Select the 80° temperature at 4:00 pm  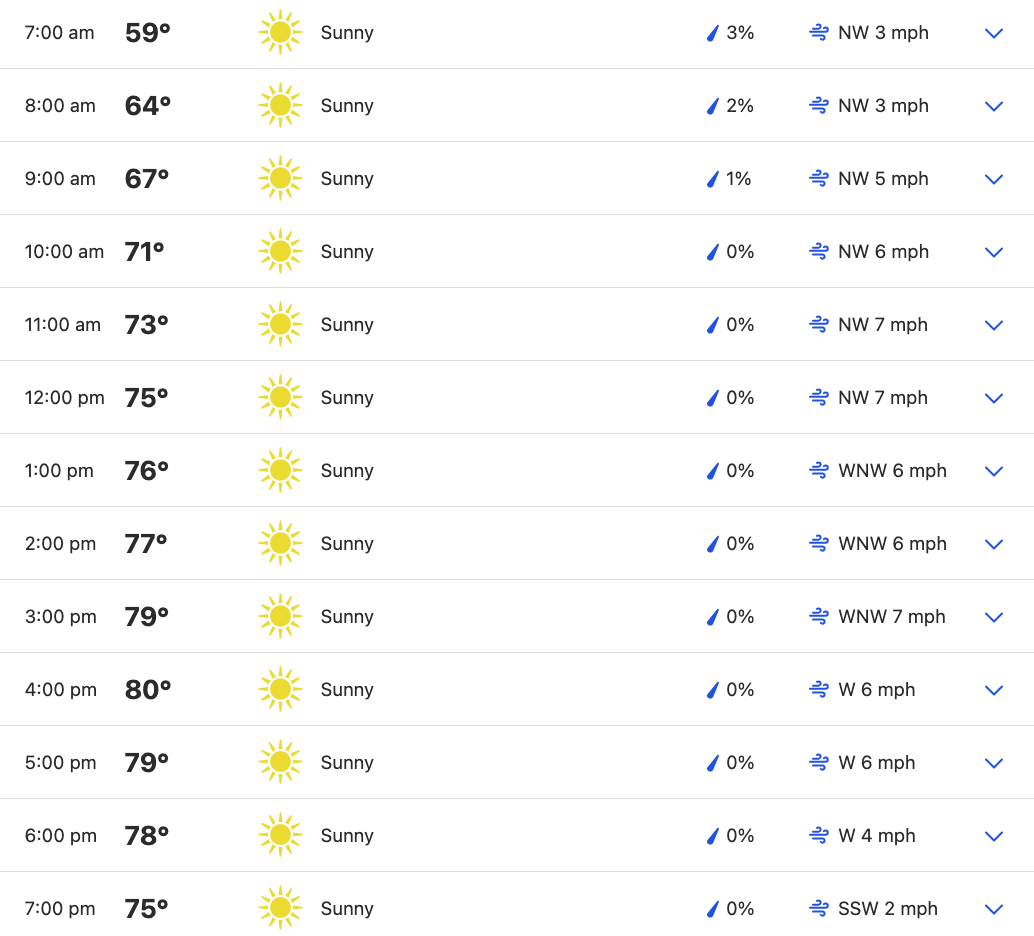click(x=147, y=690)
